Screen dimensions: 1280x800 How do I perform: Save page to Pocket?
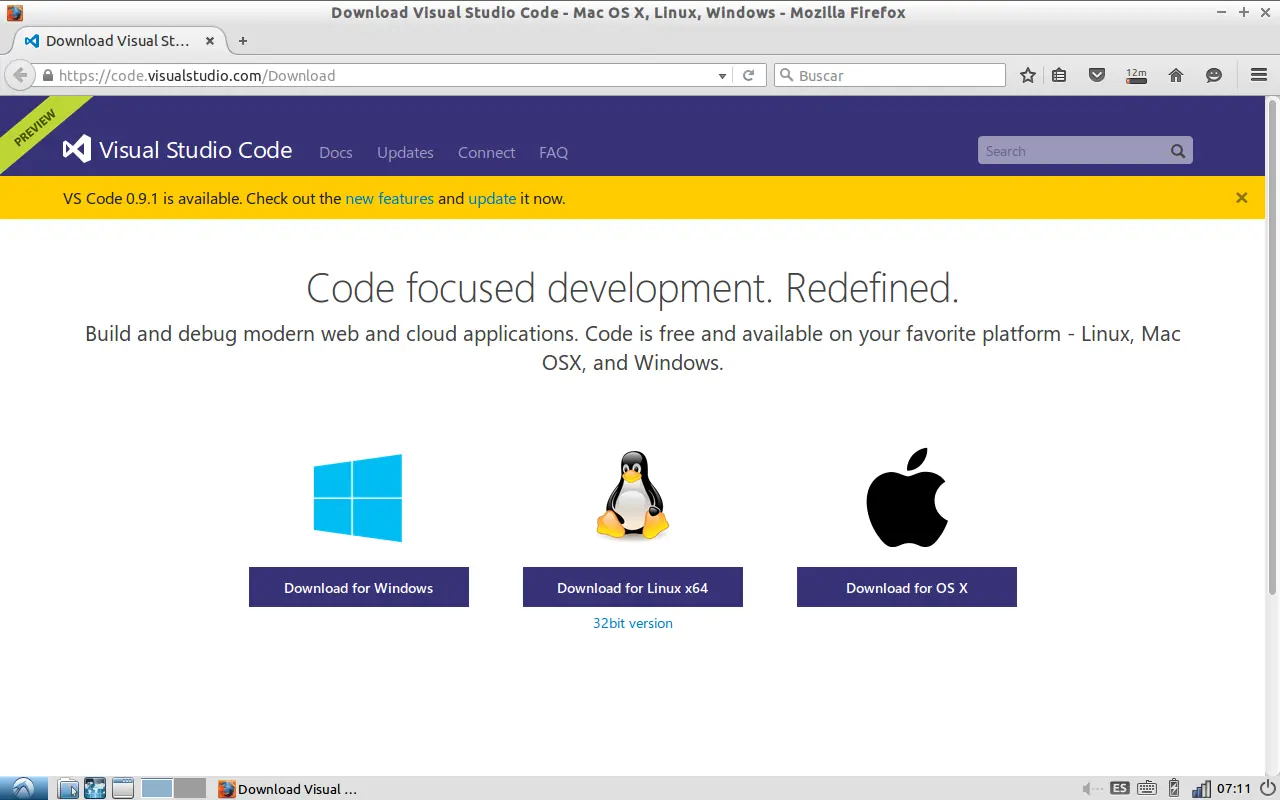pyautogui.click(x=1097, y=75)
